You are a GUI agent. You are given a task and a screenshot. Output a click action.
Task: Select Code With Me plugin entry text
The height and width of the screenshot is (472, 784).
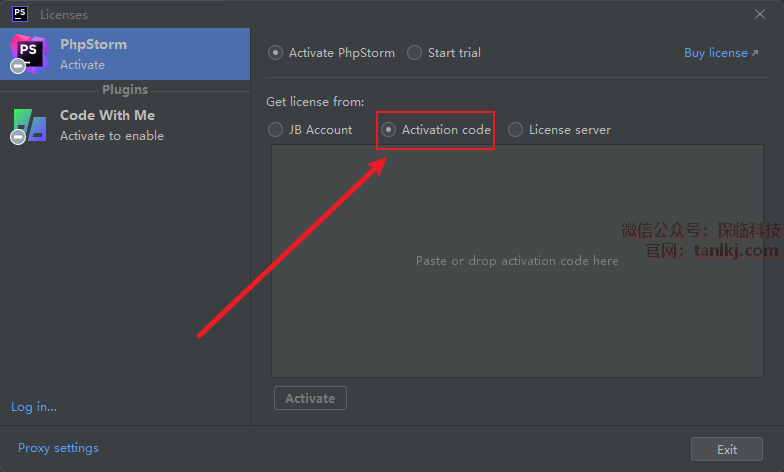[108, 125]
